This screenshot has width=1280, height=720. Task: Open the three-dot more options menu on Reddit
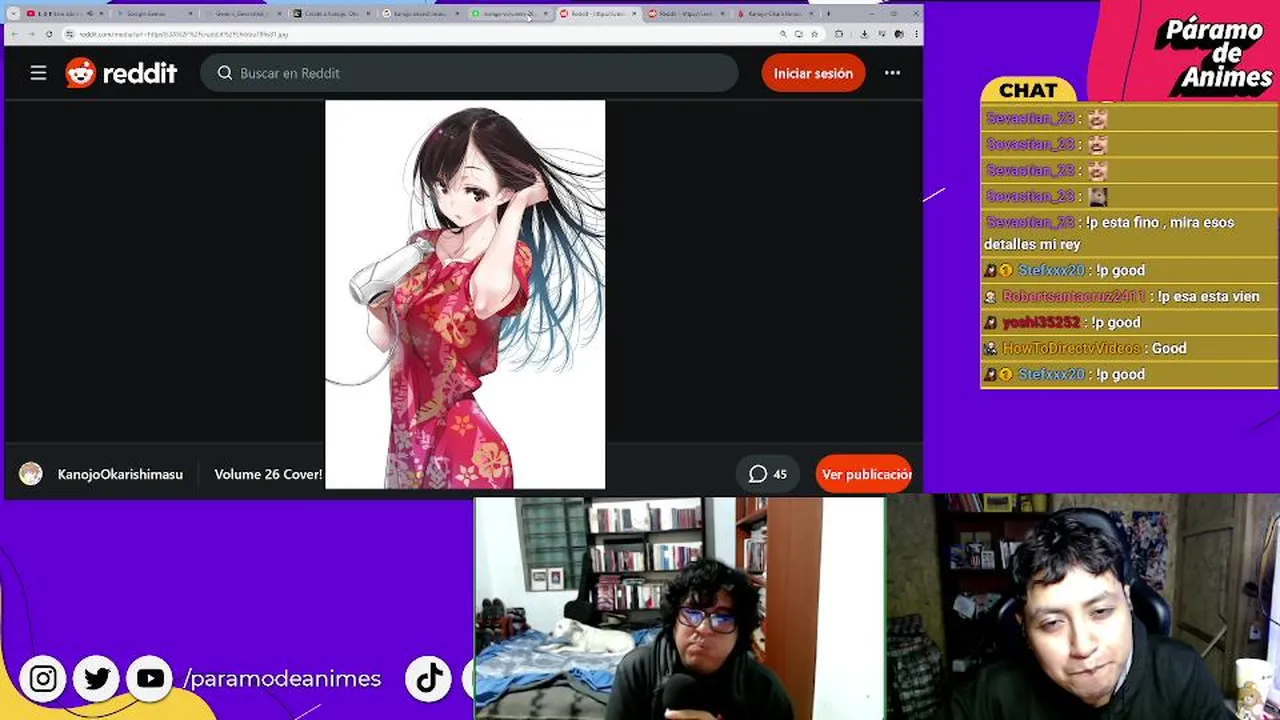point(892,73)
